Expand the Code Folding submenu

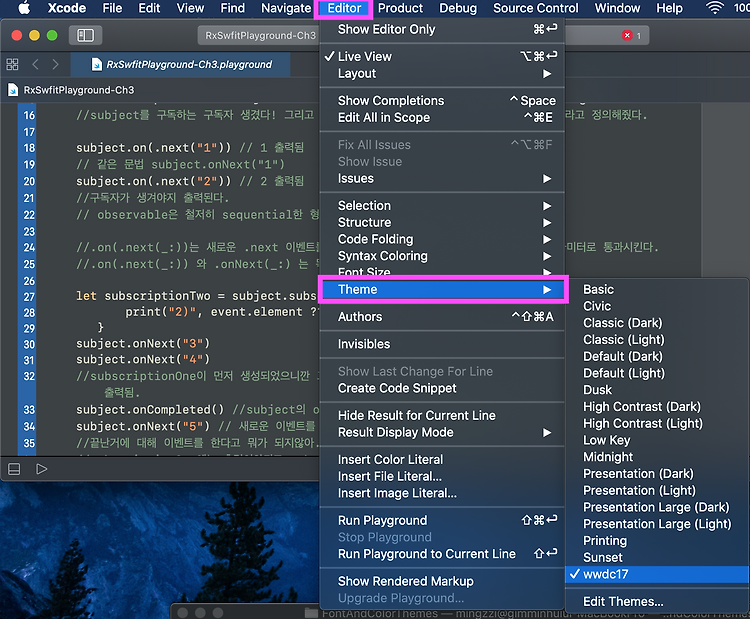(x=441, y=239)
